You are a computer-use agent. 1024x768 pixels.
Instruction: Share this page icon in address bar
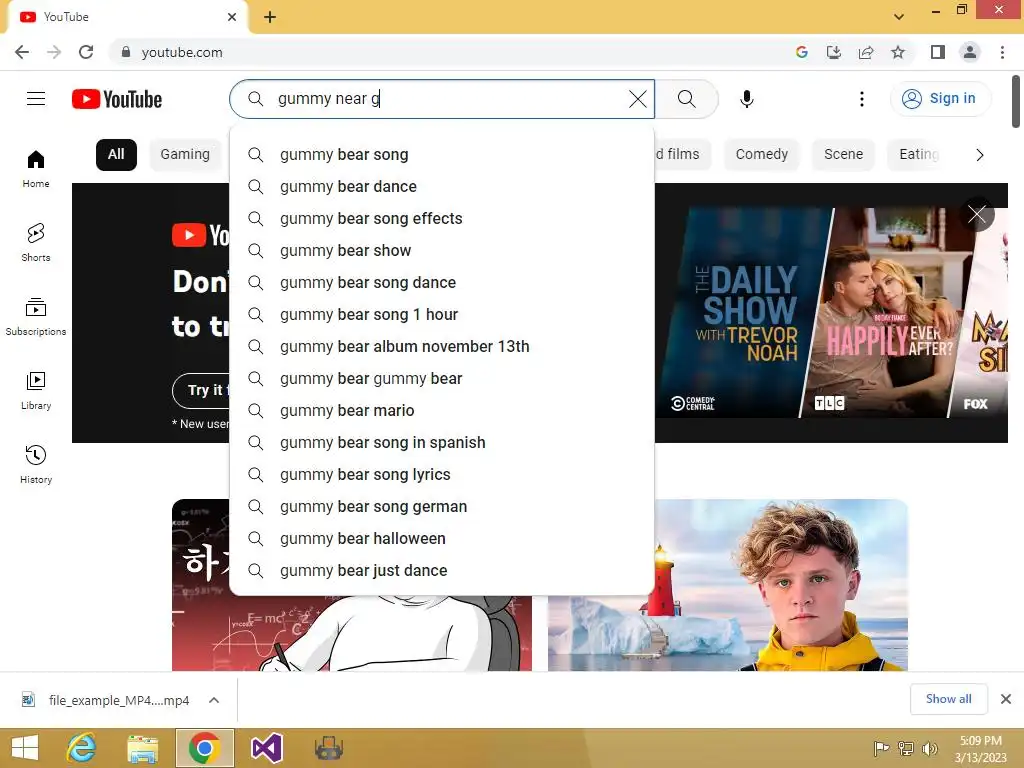click(x=866, y=52)
